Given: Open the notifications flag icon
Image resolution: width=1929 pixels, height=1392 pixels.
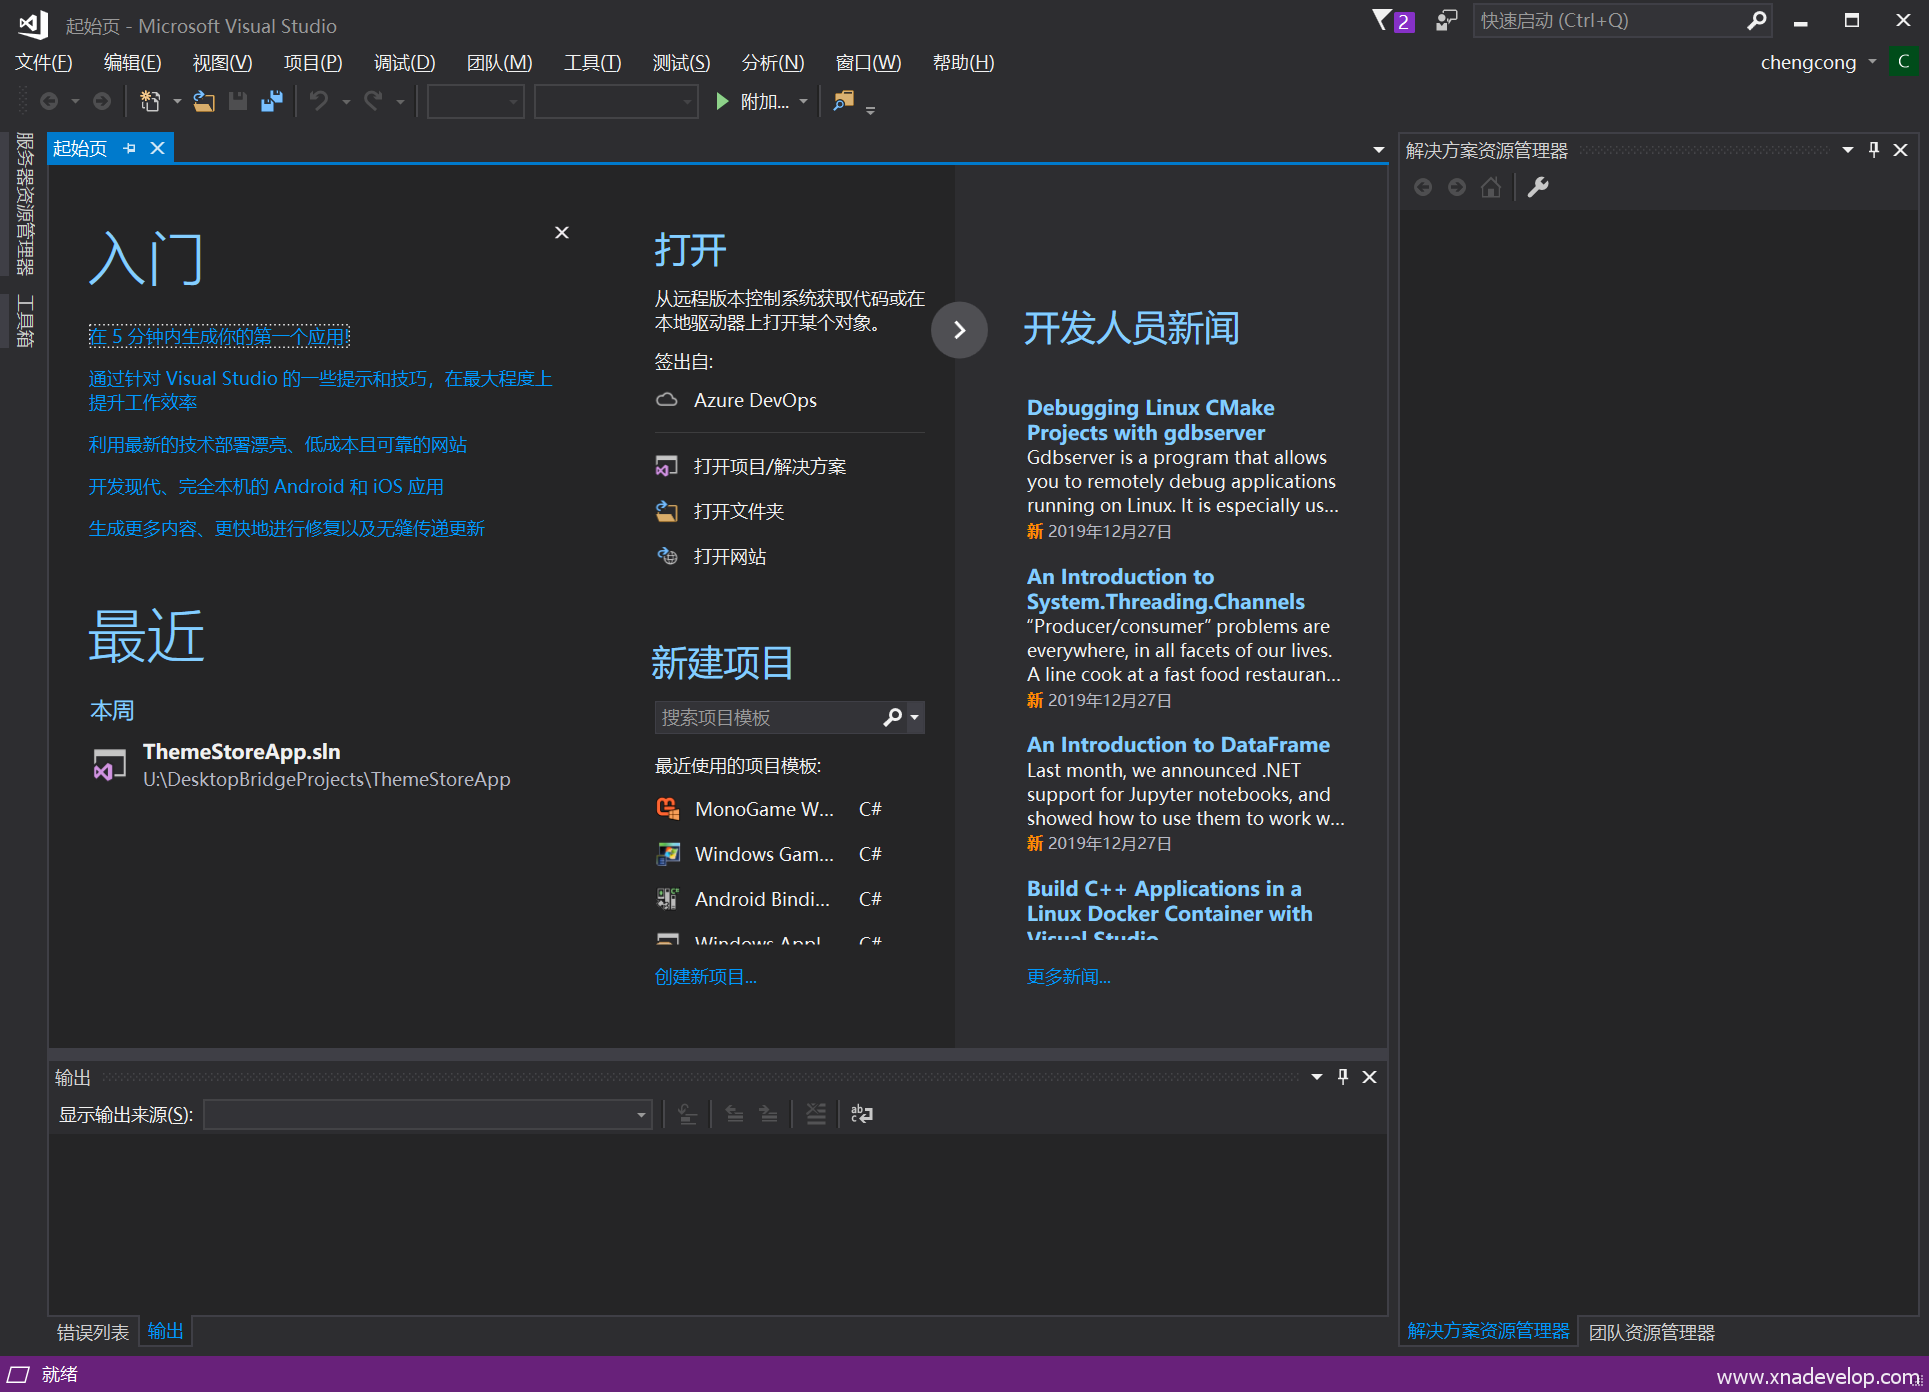Looking at the screenshot, I should click(1383, 20).
